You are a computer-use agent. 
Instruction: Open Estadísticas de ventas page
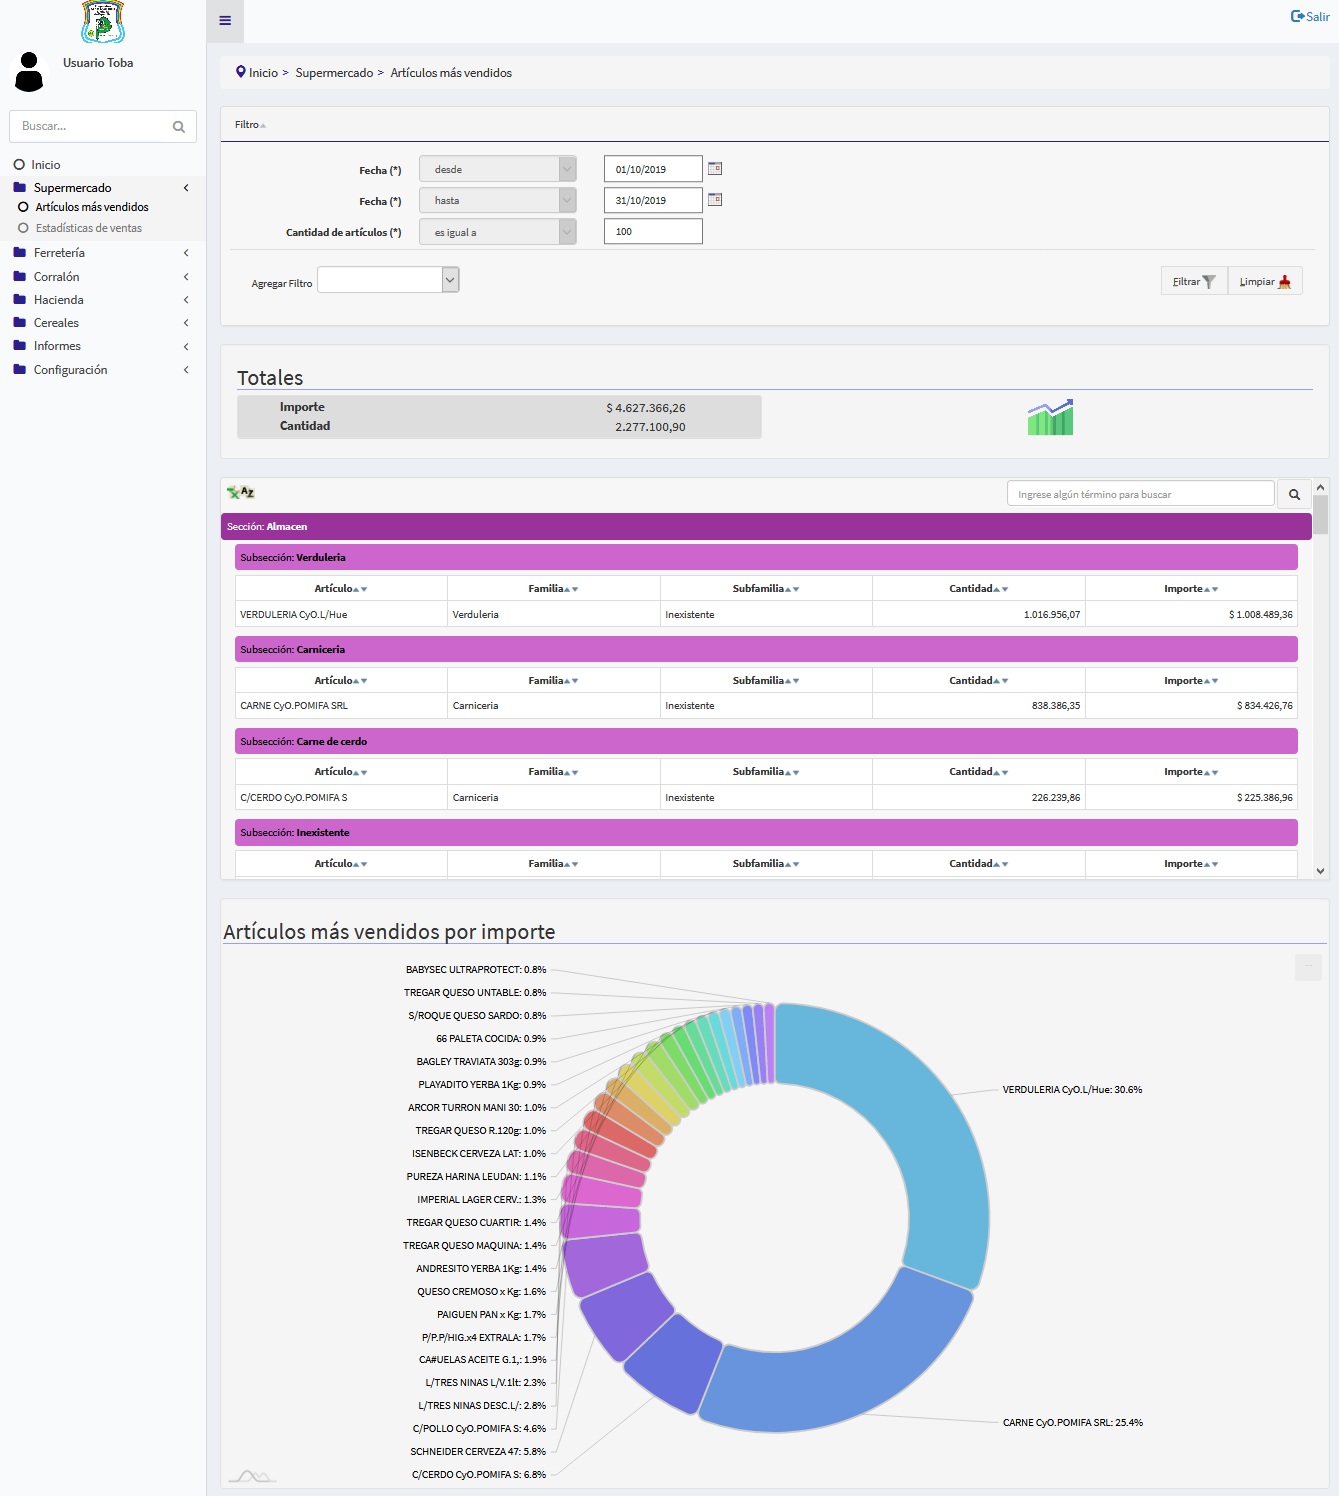88,228
